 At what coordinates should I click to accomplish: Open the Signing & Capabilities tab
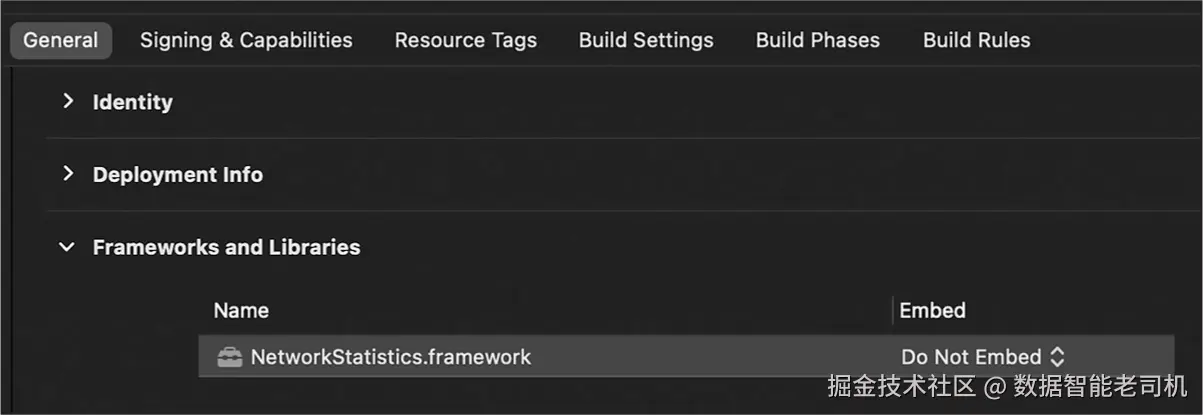pos(246,40)
